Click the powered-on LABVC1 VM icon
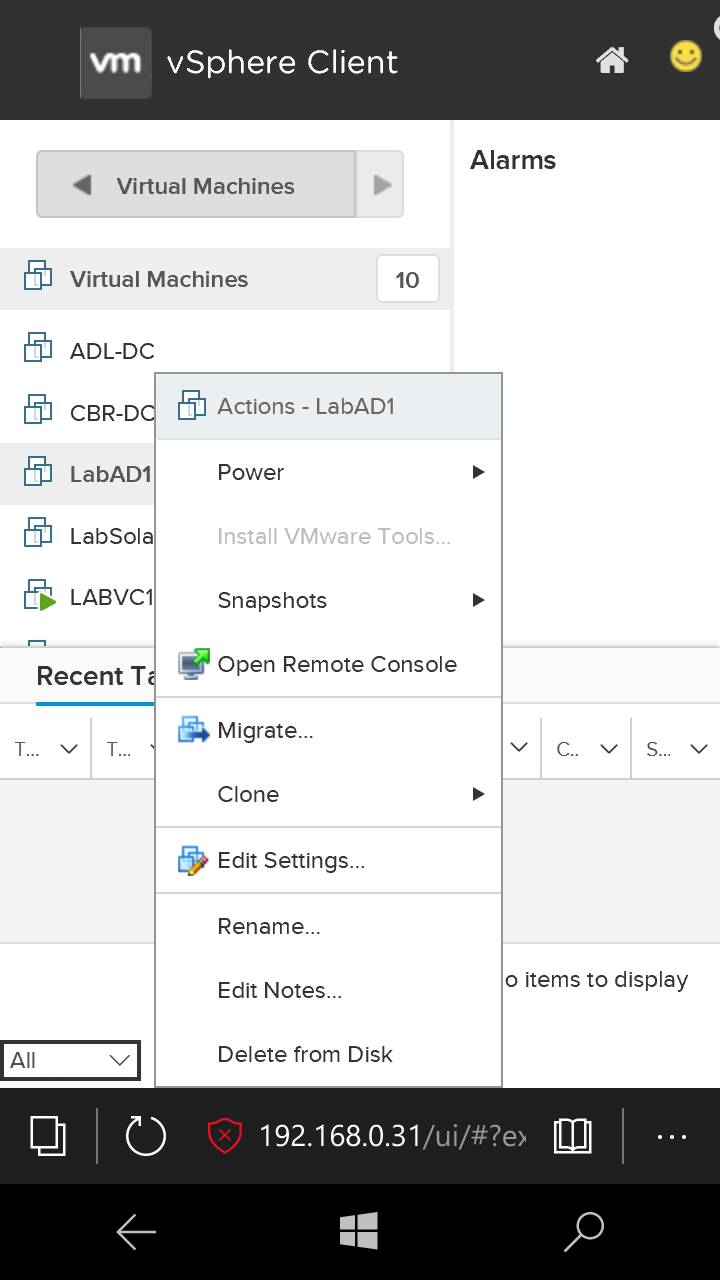The image size is (720, 1280). [39, 595]
